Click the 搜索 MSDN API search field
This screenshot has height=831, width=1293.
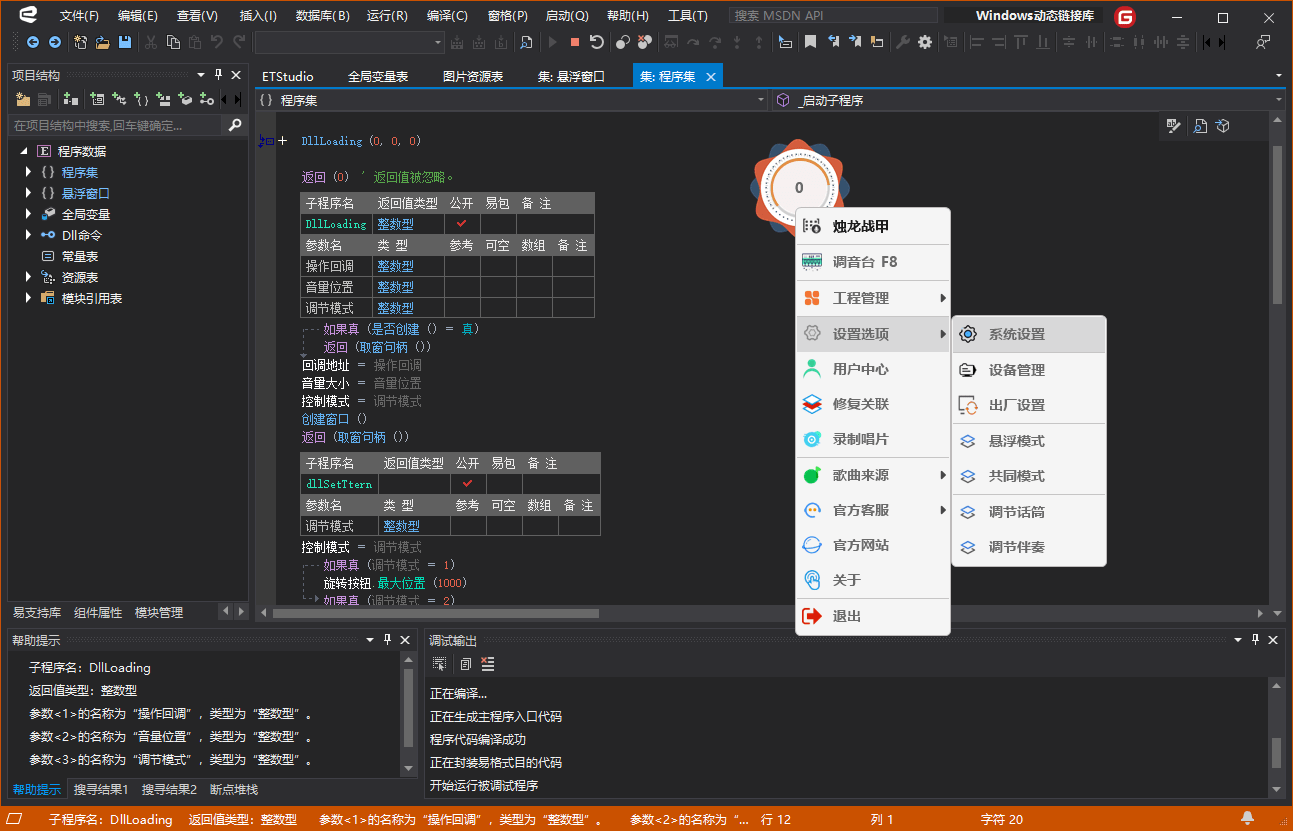tap(834, 16)
